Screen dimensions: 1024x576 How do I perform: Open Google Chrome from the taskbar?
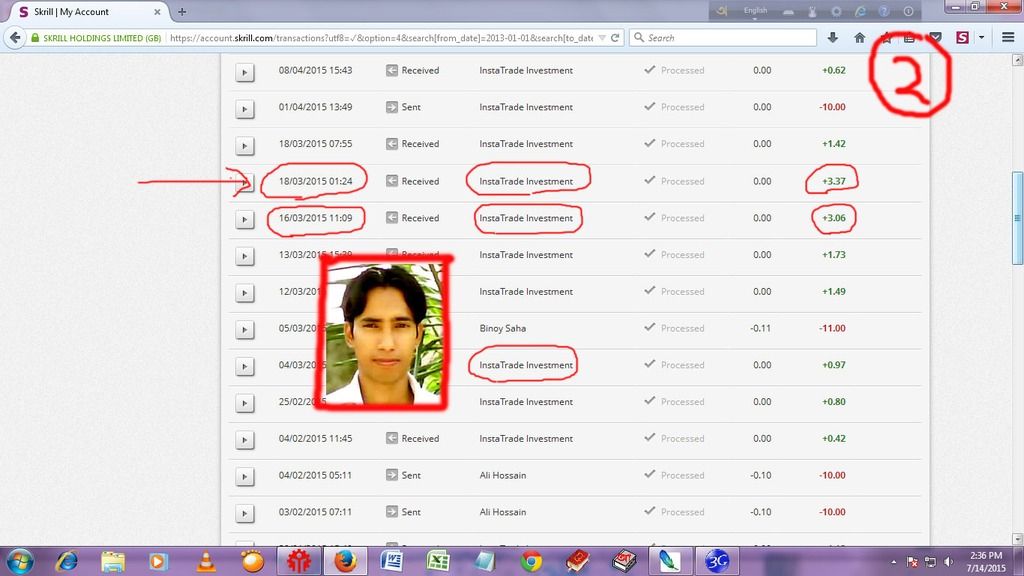point(531,561)
